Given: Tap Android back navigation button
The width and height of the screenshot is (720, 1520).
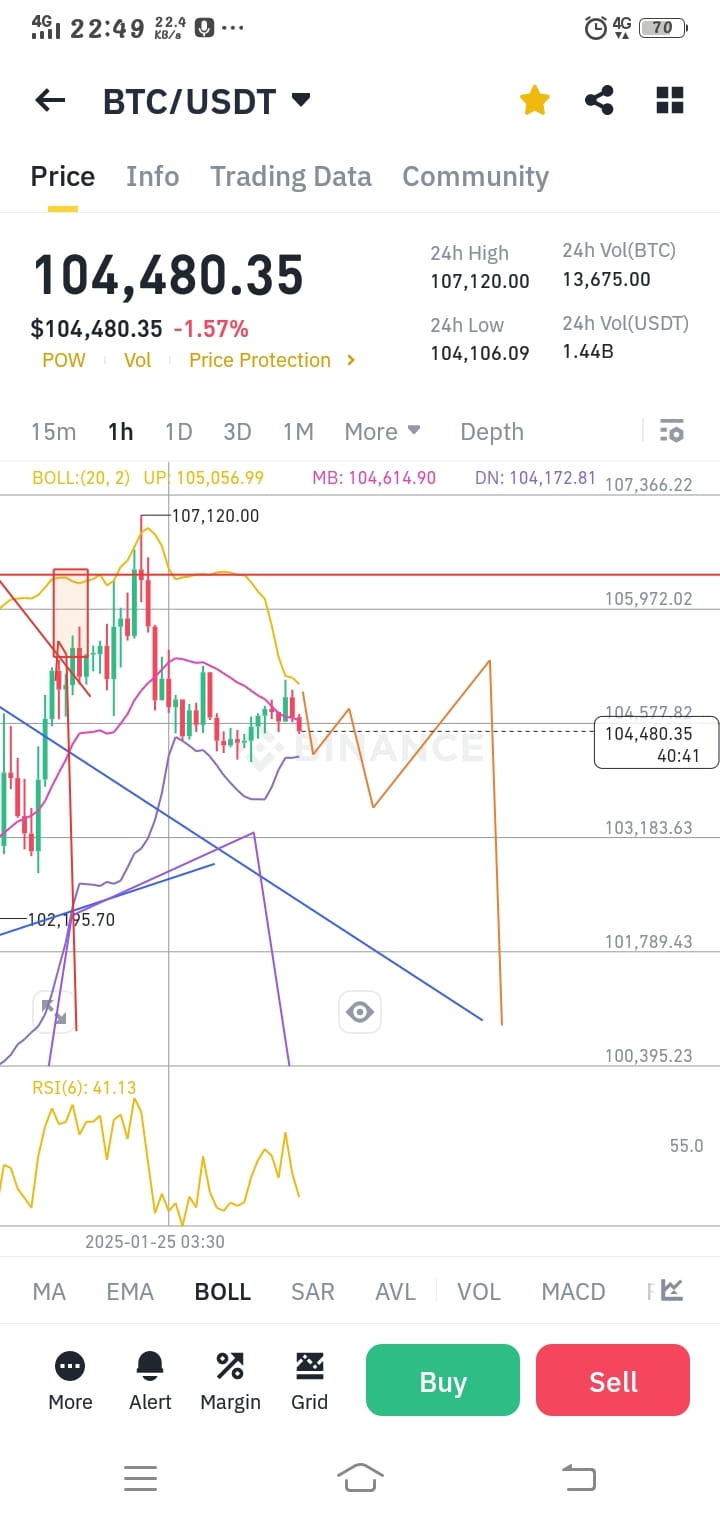Looking at the screenshot, I should (579, 1478).
